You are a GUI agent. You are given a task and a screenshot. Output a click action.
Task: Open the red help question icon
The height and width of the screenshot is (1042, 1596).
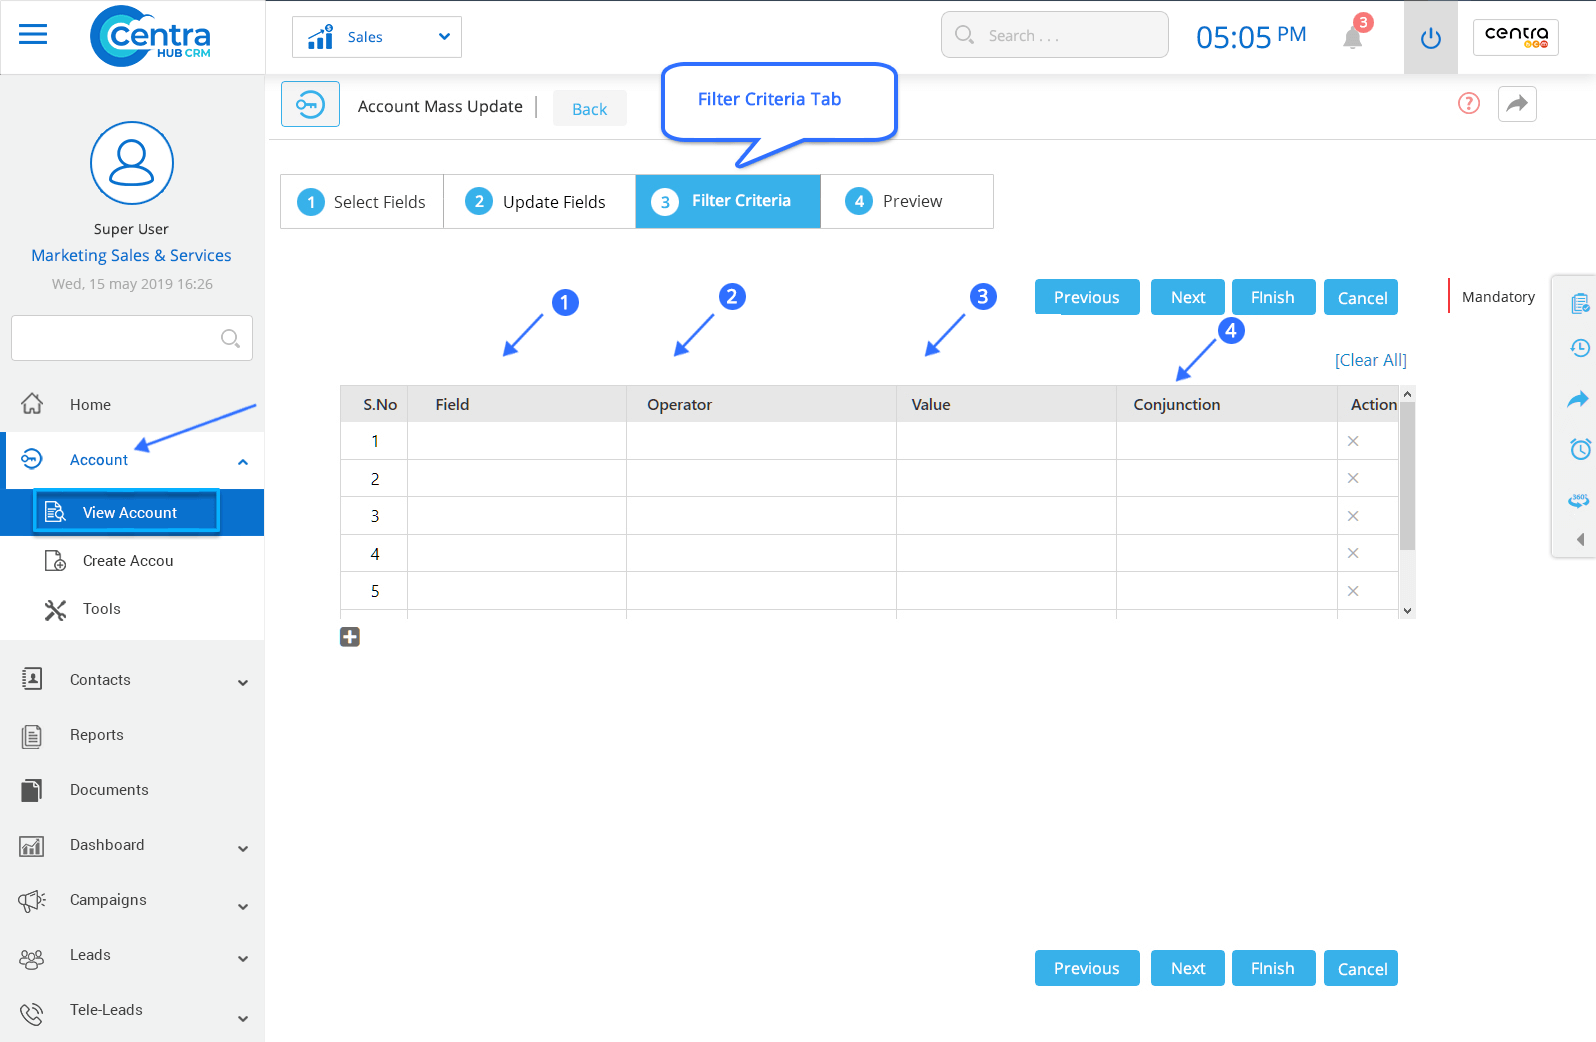click(1469, 103)
